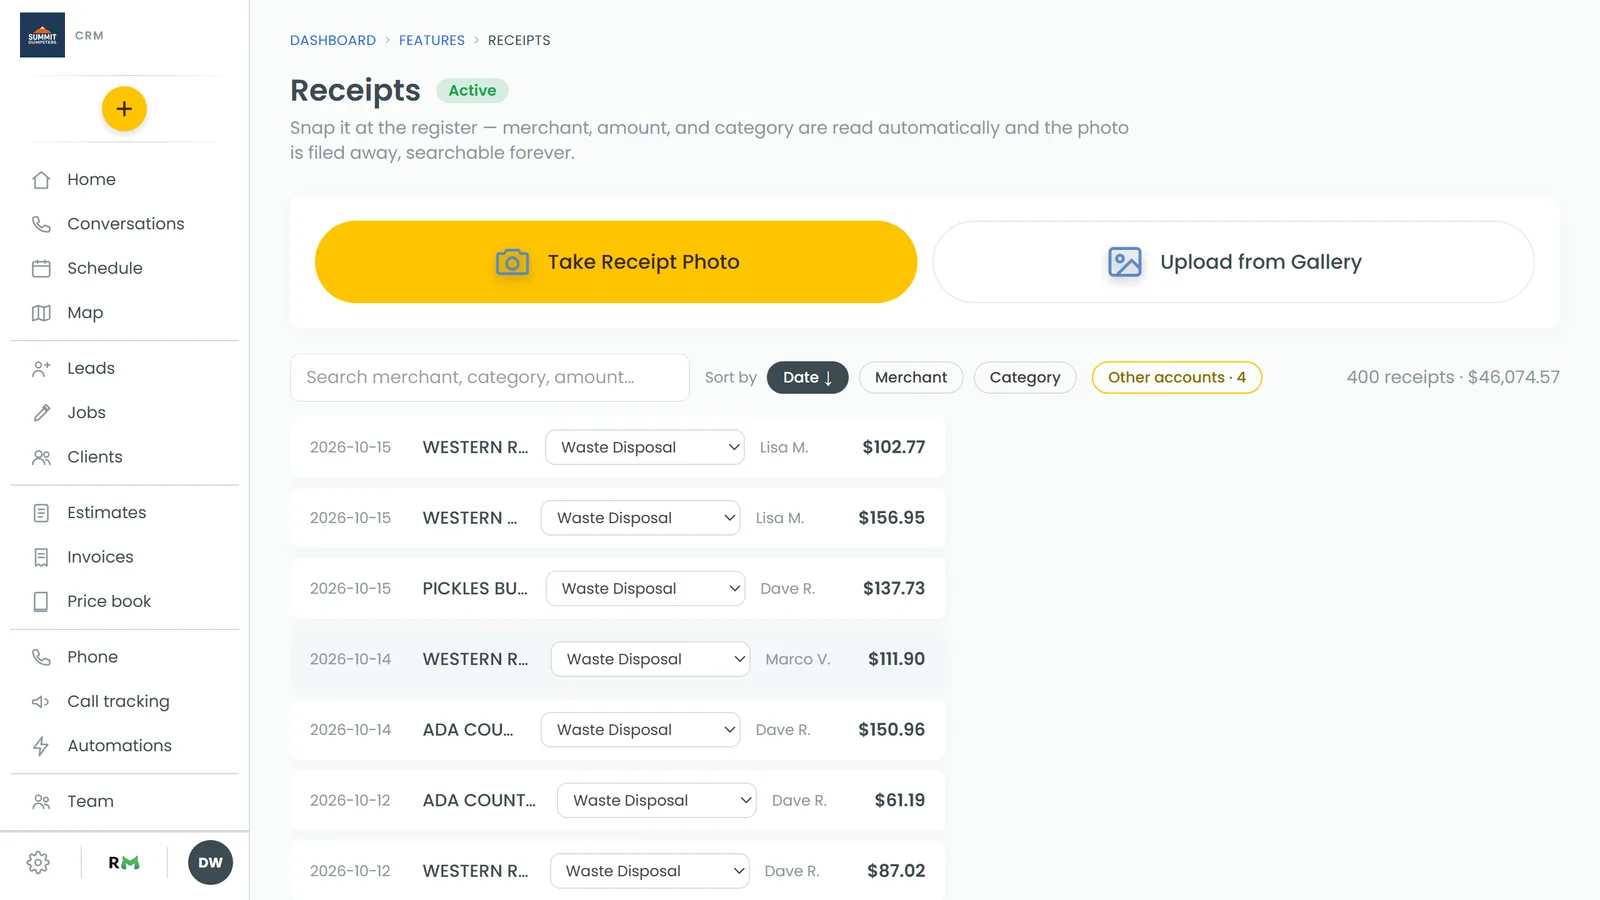Open the Phone sidebar icon
1600x900 pixels.
point(41,657)
